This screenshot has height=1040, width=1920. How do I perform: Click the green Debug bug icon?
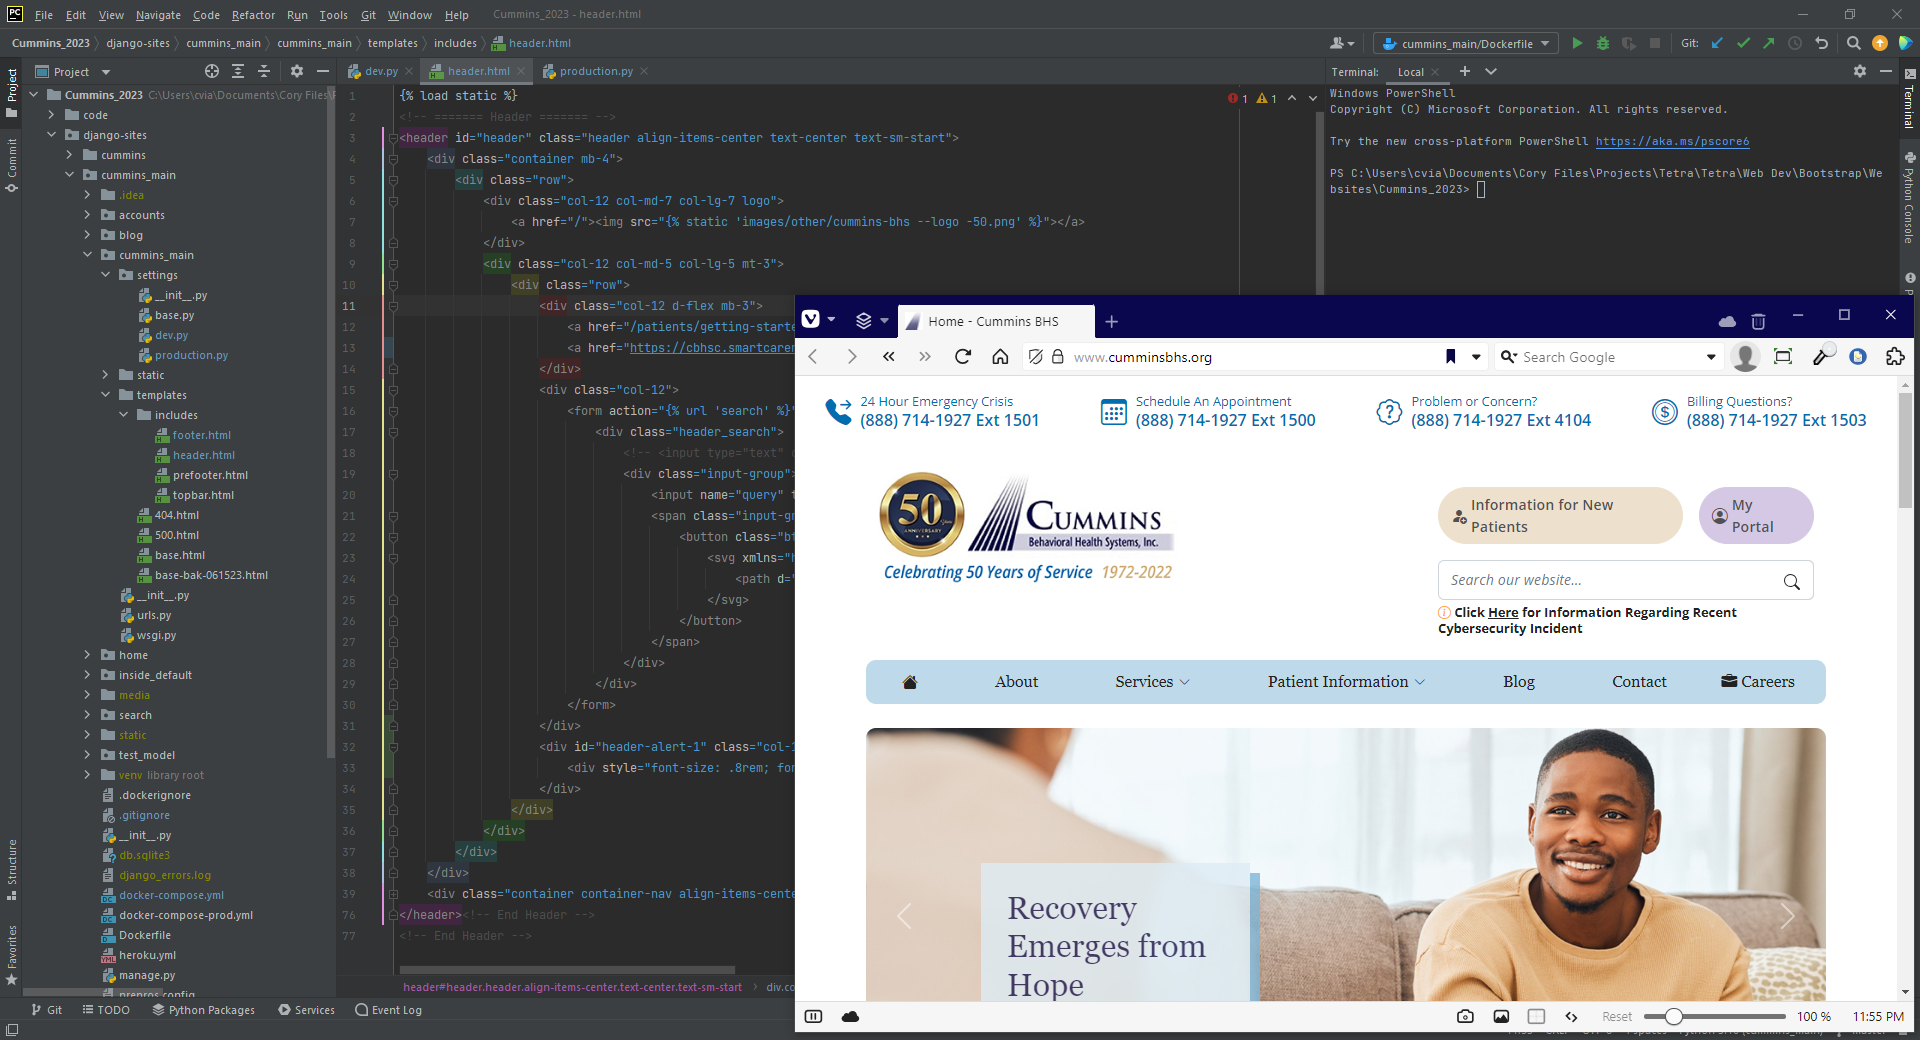point(1603,43)
